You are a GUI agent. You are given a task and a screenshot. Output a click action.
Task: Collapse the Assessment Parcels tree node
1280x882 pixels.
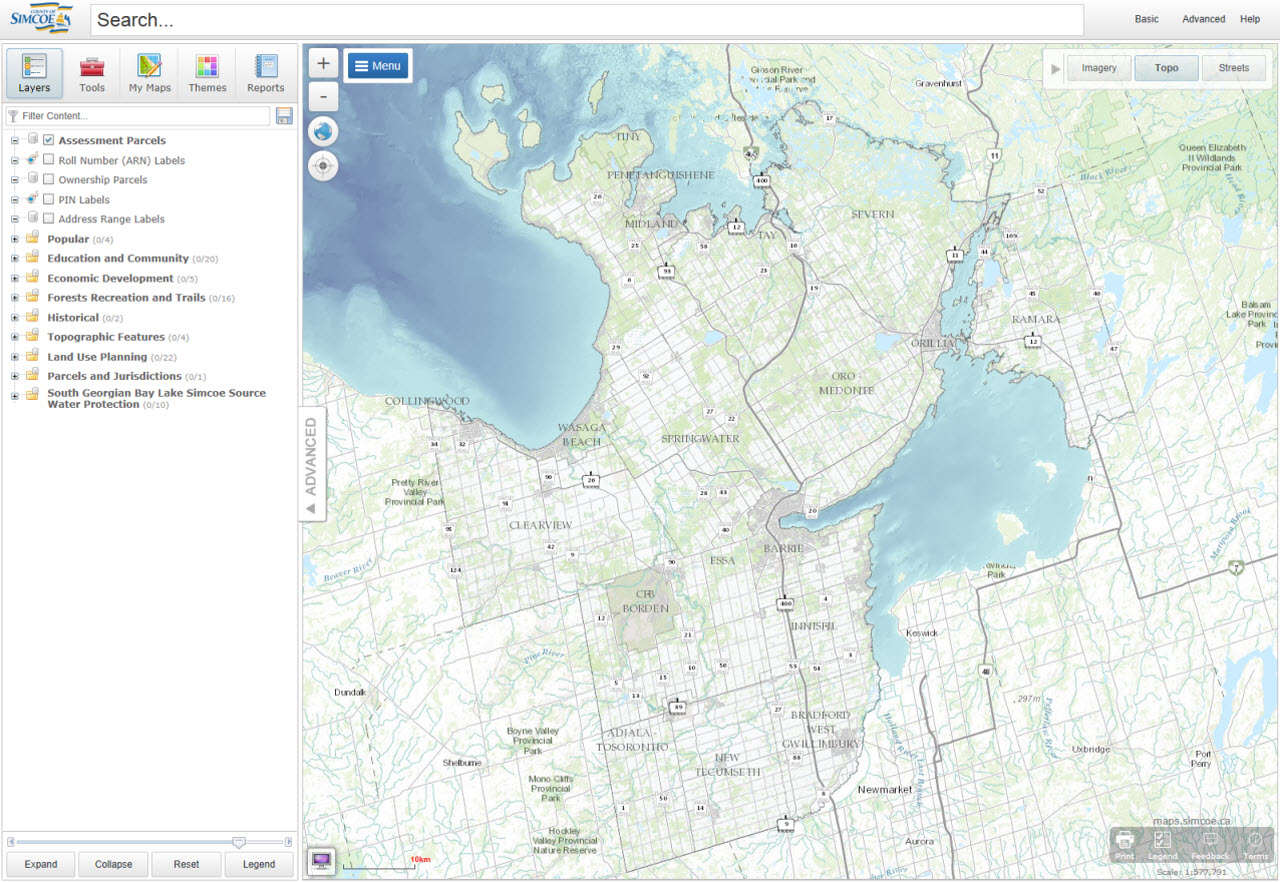click(x=15, y=140)
